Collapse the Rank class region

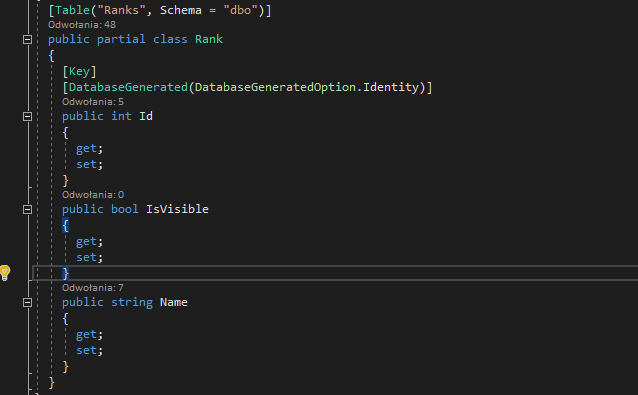pyautogui.click(x=27, y=39)
